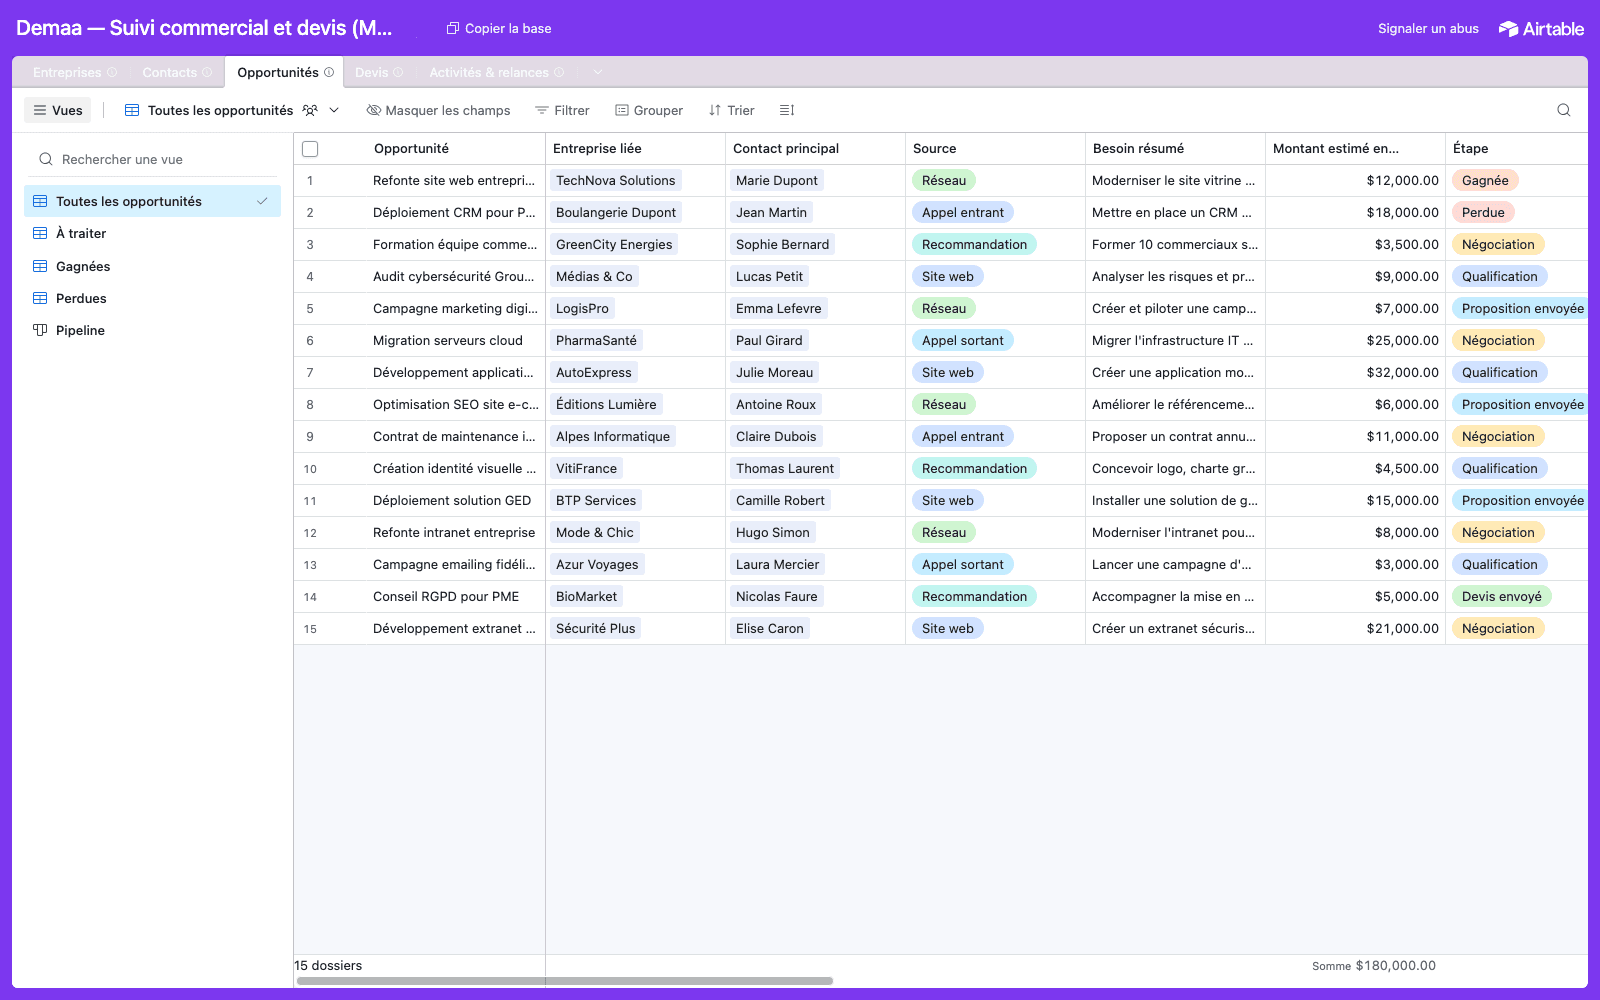Click the Copier la base copy icon

pos(453,28)
